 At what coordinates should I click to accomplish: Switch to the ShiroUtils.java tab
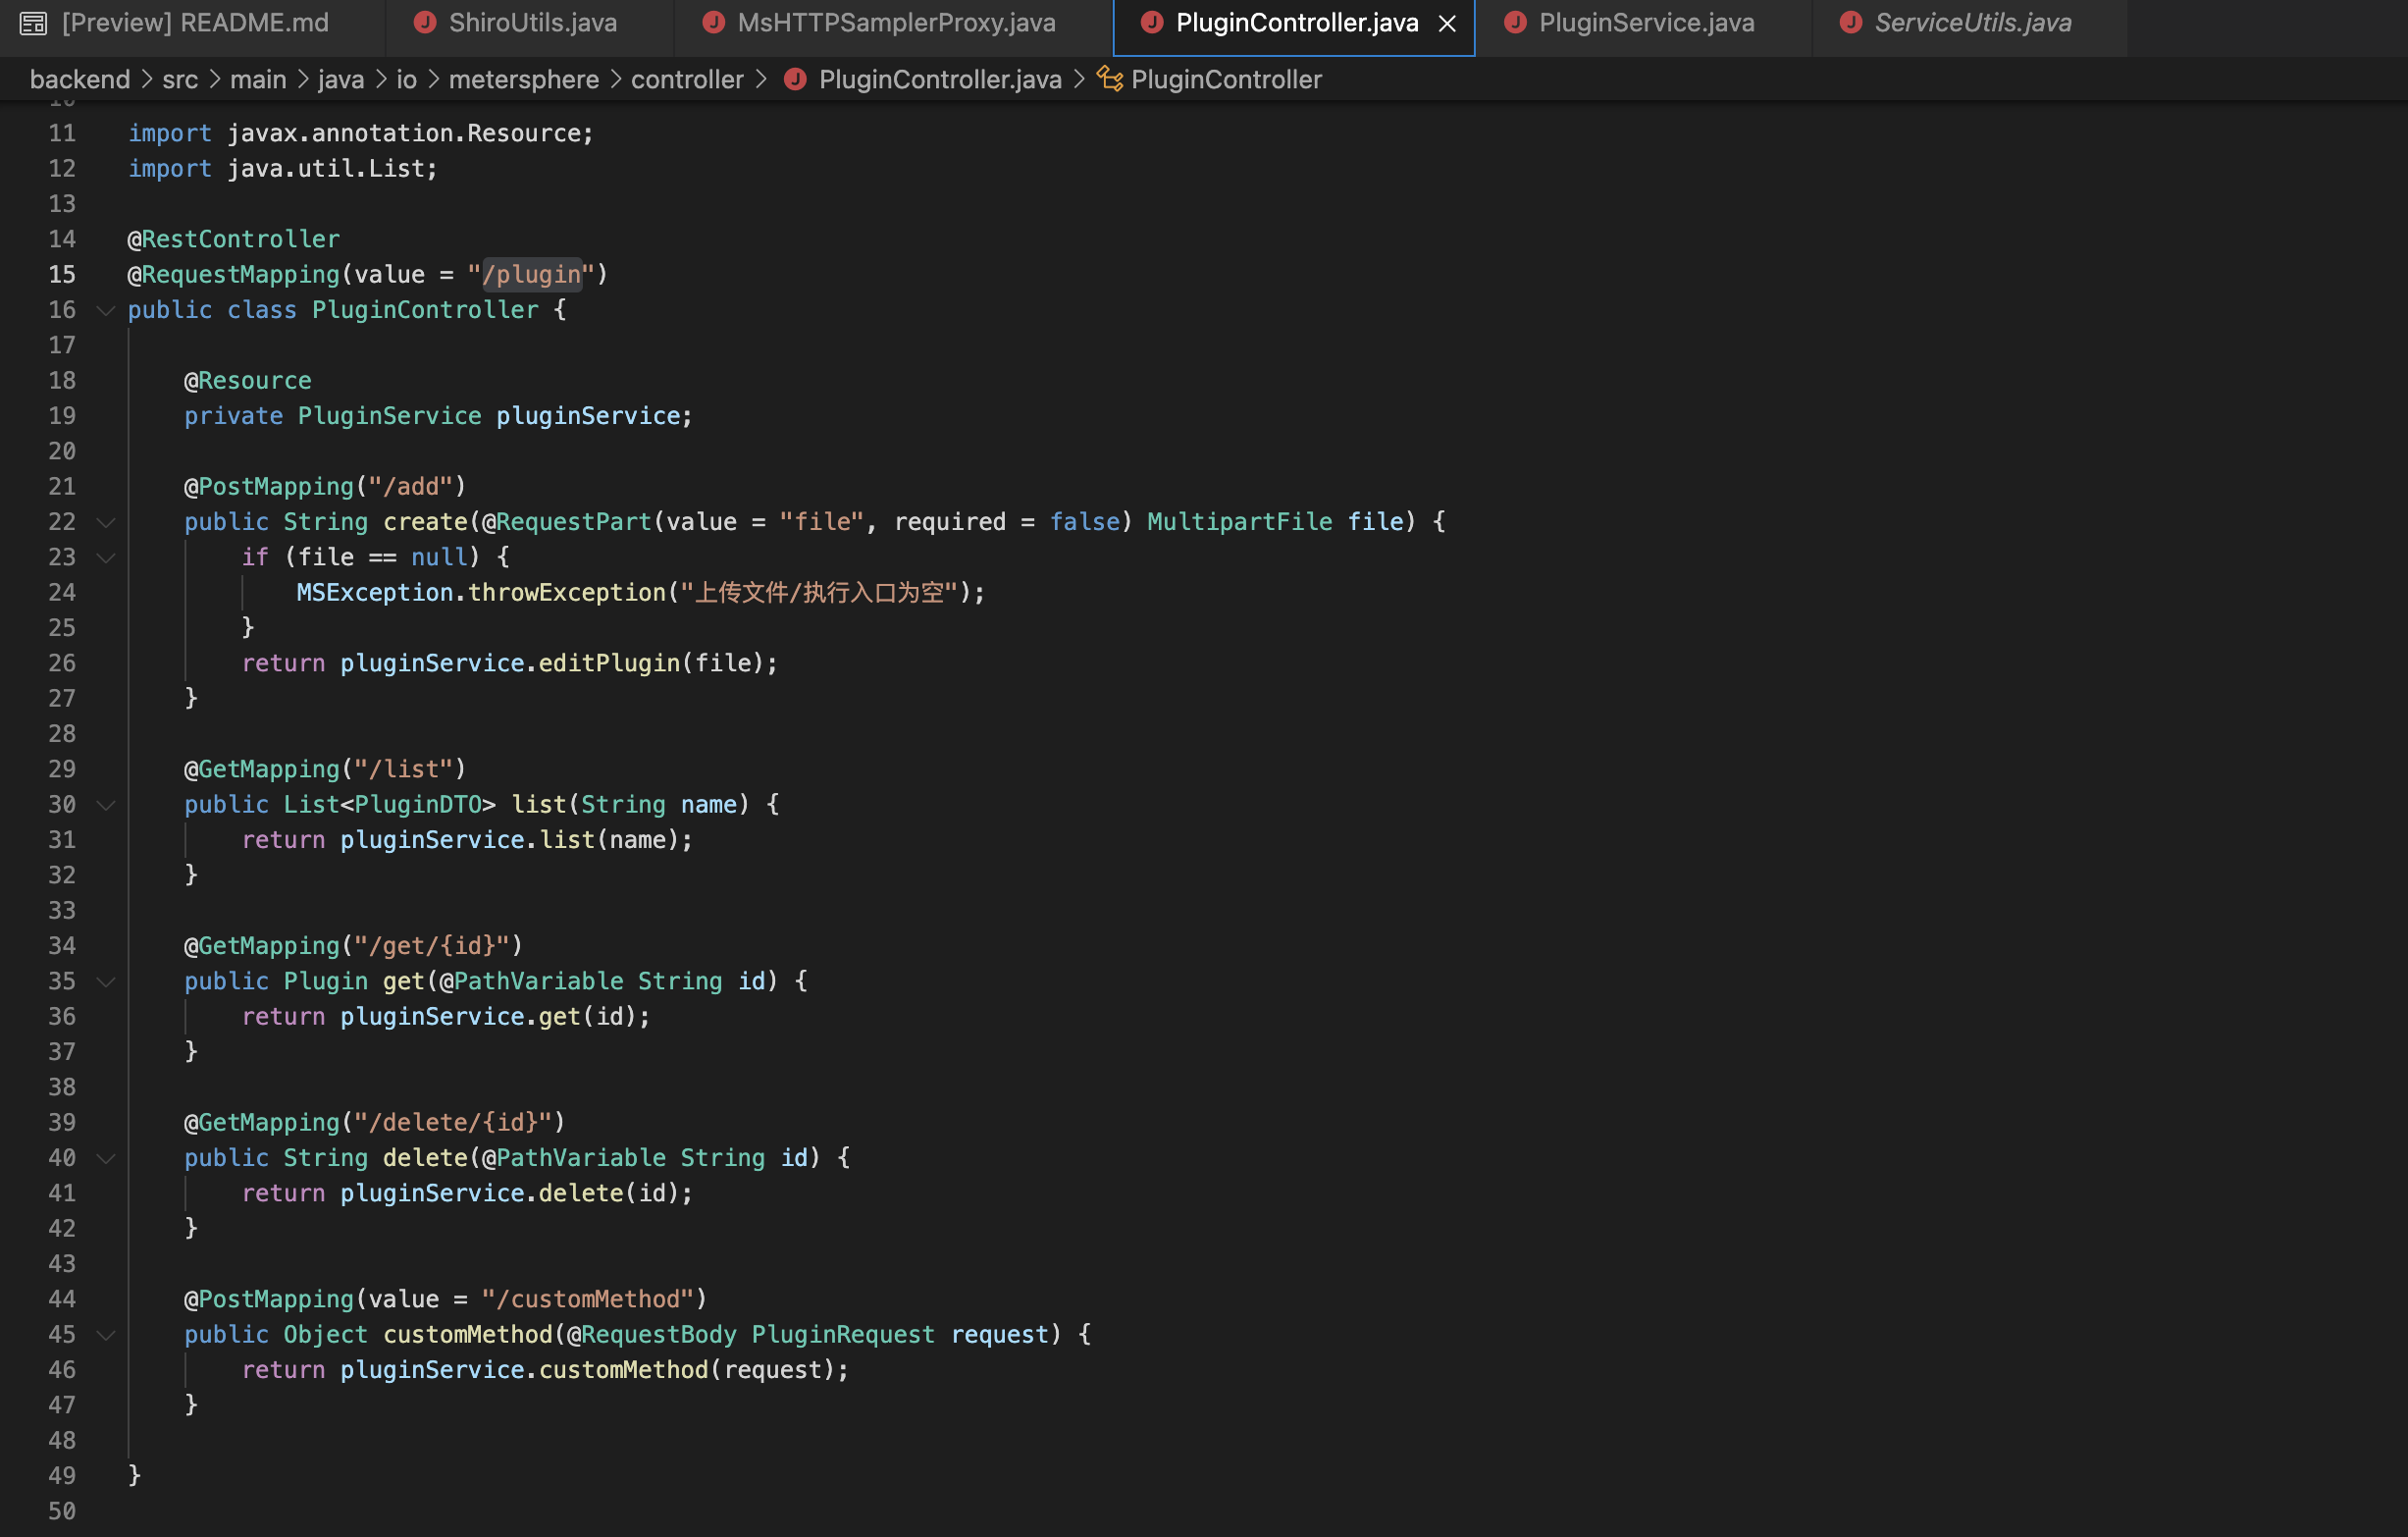[532, 23]
